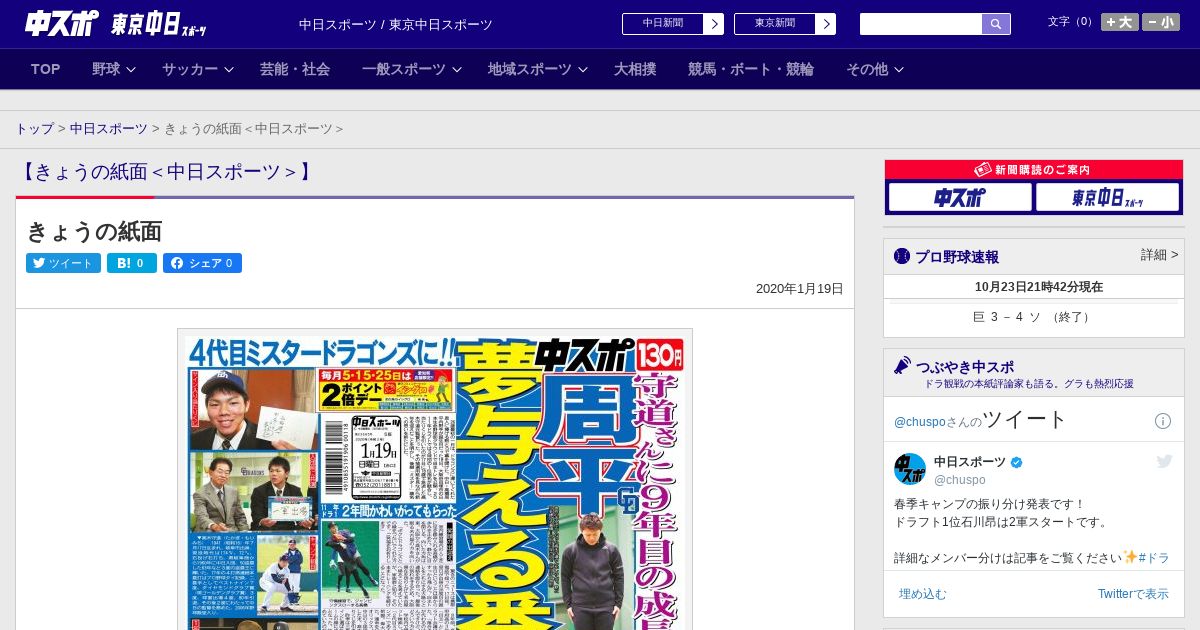Image resolution: width=1200 pixels, height=630 pixels.
Task: Expand the 一般スポーツ dropdown menu
Action: pyautogui.click(x=412, y=69)
